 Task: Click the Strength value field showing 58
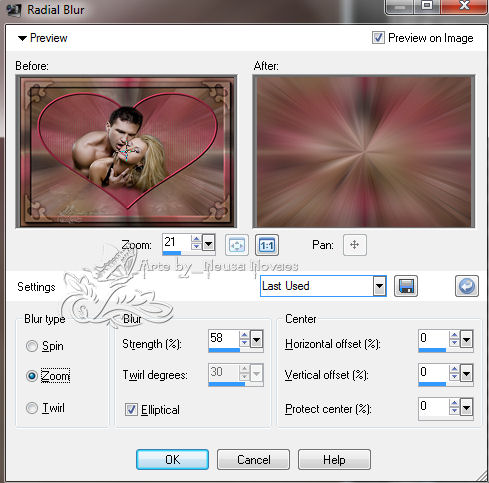[224, 338]
